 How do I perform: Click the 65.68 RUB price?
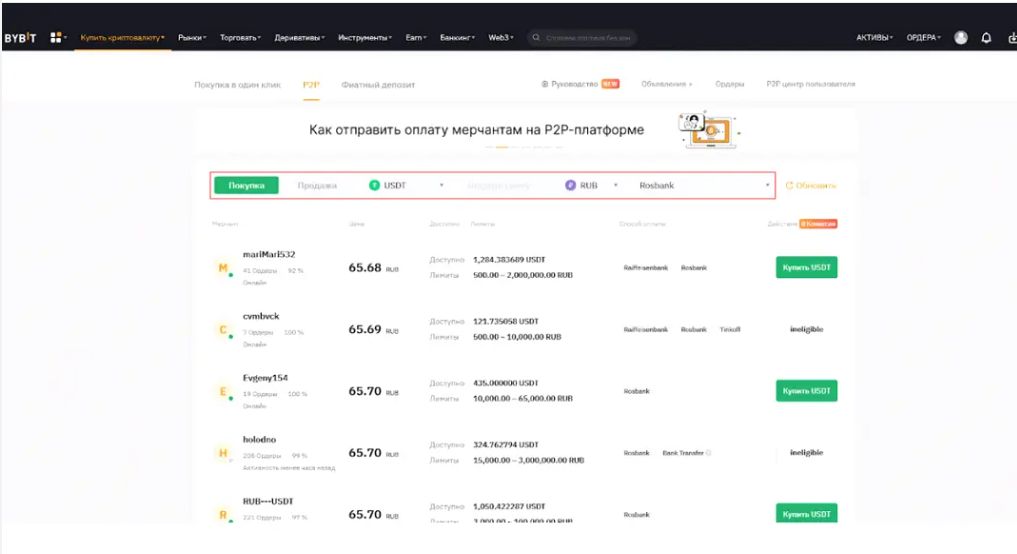[x=374, y=268]
